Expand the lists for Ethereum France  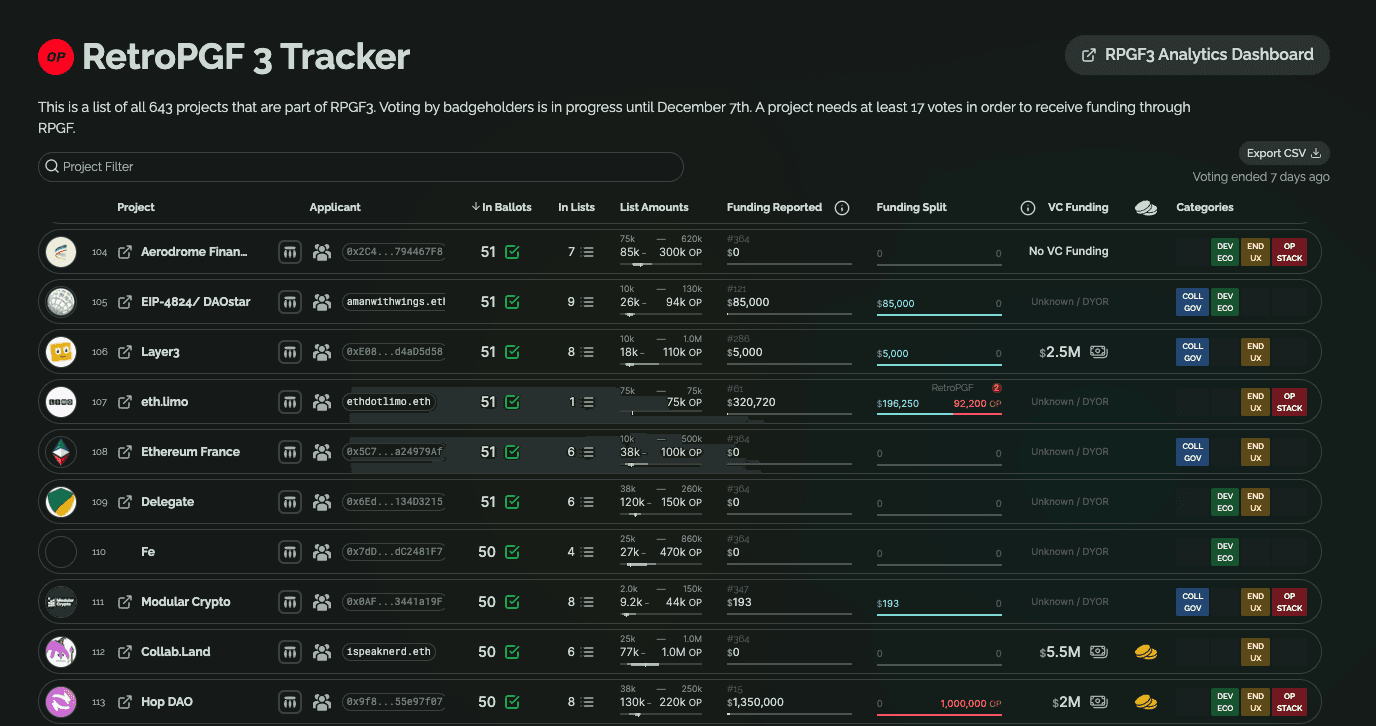(588, 452)
